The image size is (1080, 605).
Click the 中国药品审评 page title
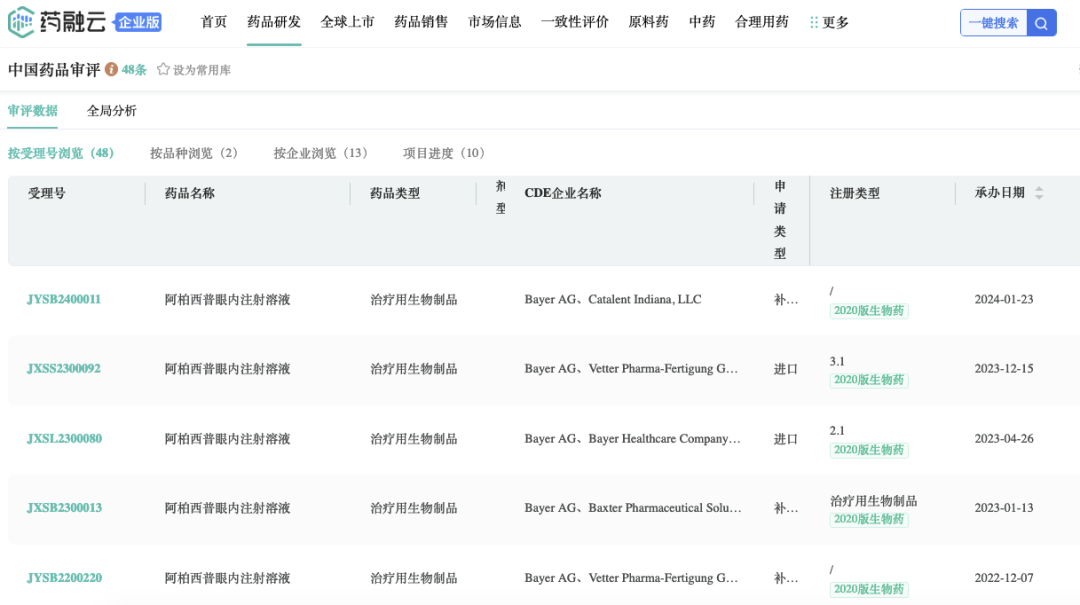54,70
